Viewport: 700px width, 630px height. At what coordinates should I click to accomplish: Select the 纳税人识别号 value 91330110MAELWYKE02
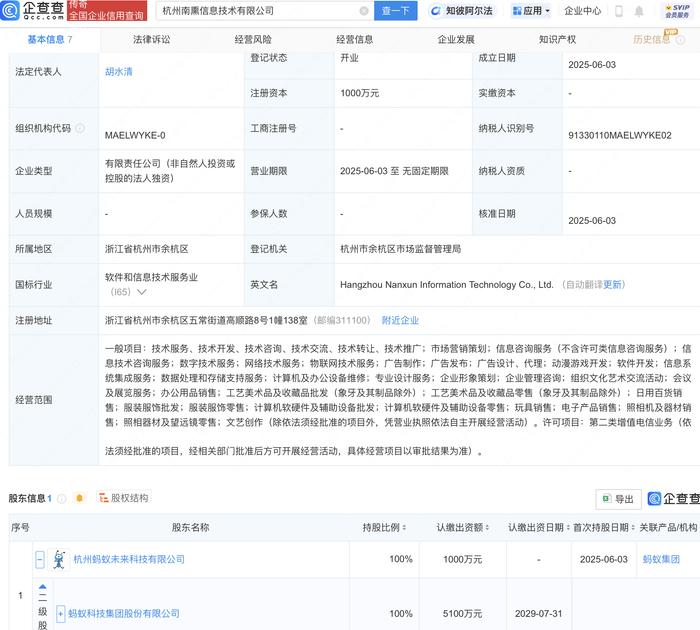[x=620, y=135]
